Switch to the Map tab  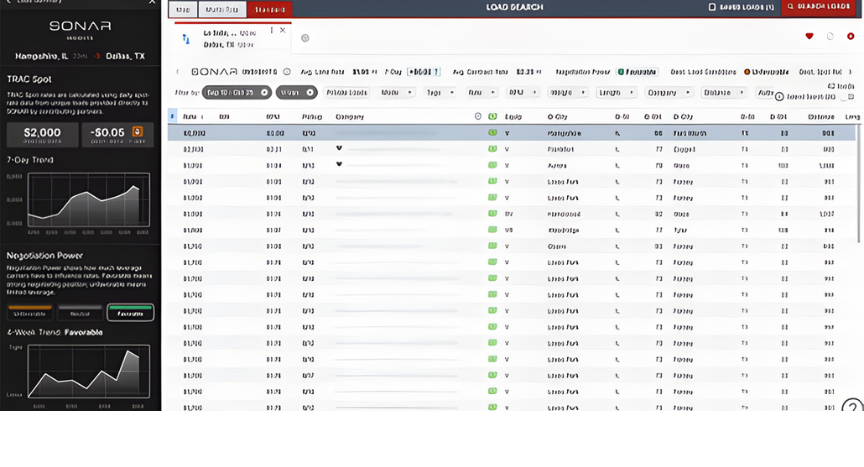tap(182, 8)
